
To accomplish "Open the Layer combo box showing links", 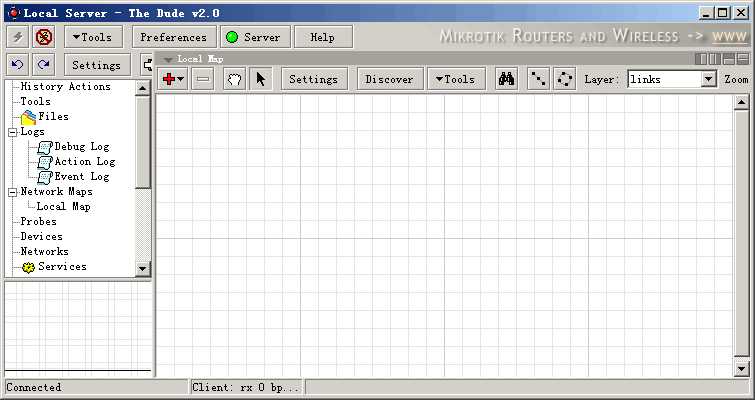I will click(672, 79).
